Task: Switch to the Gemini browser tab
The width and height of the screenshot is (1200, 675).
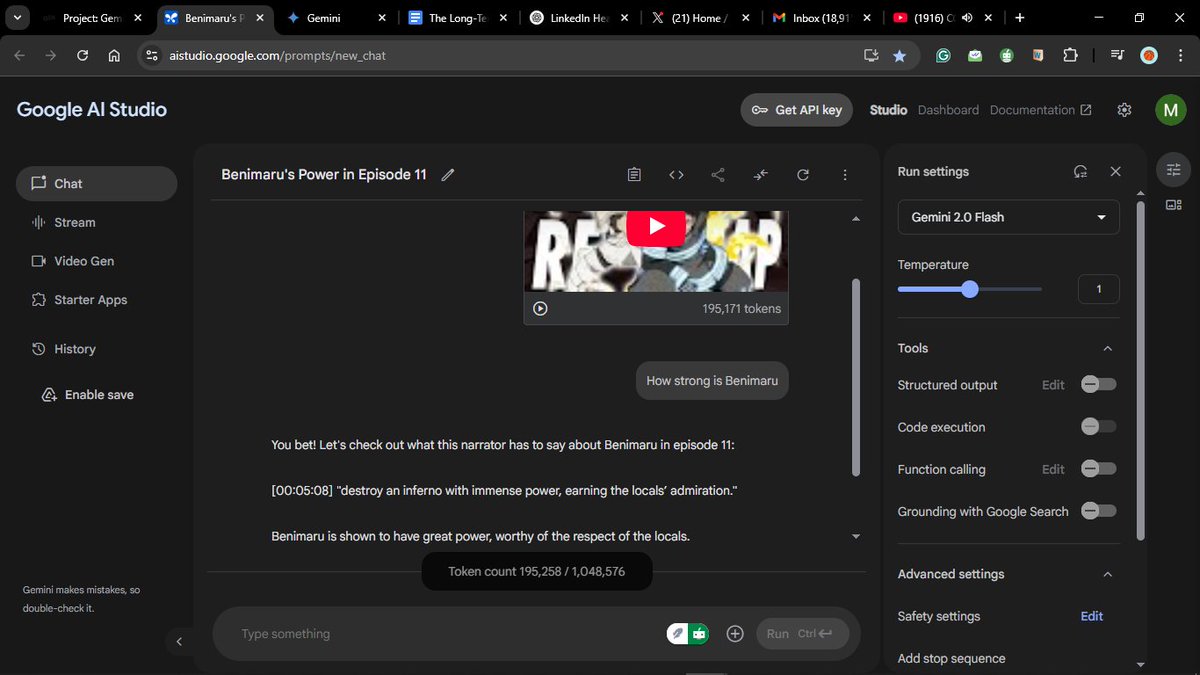Action: (334, 18)
